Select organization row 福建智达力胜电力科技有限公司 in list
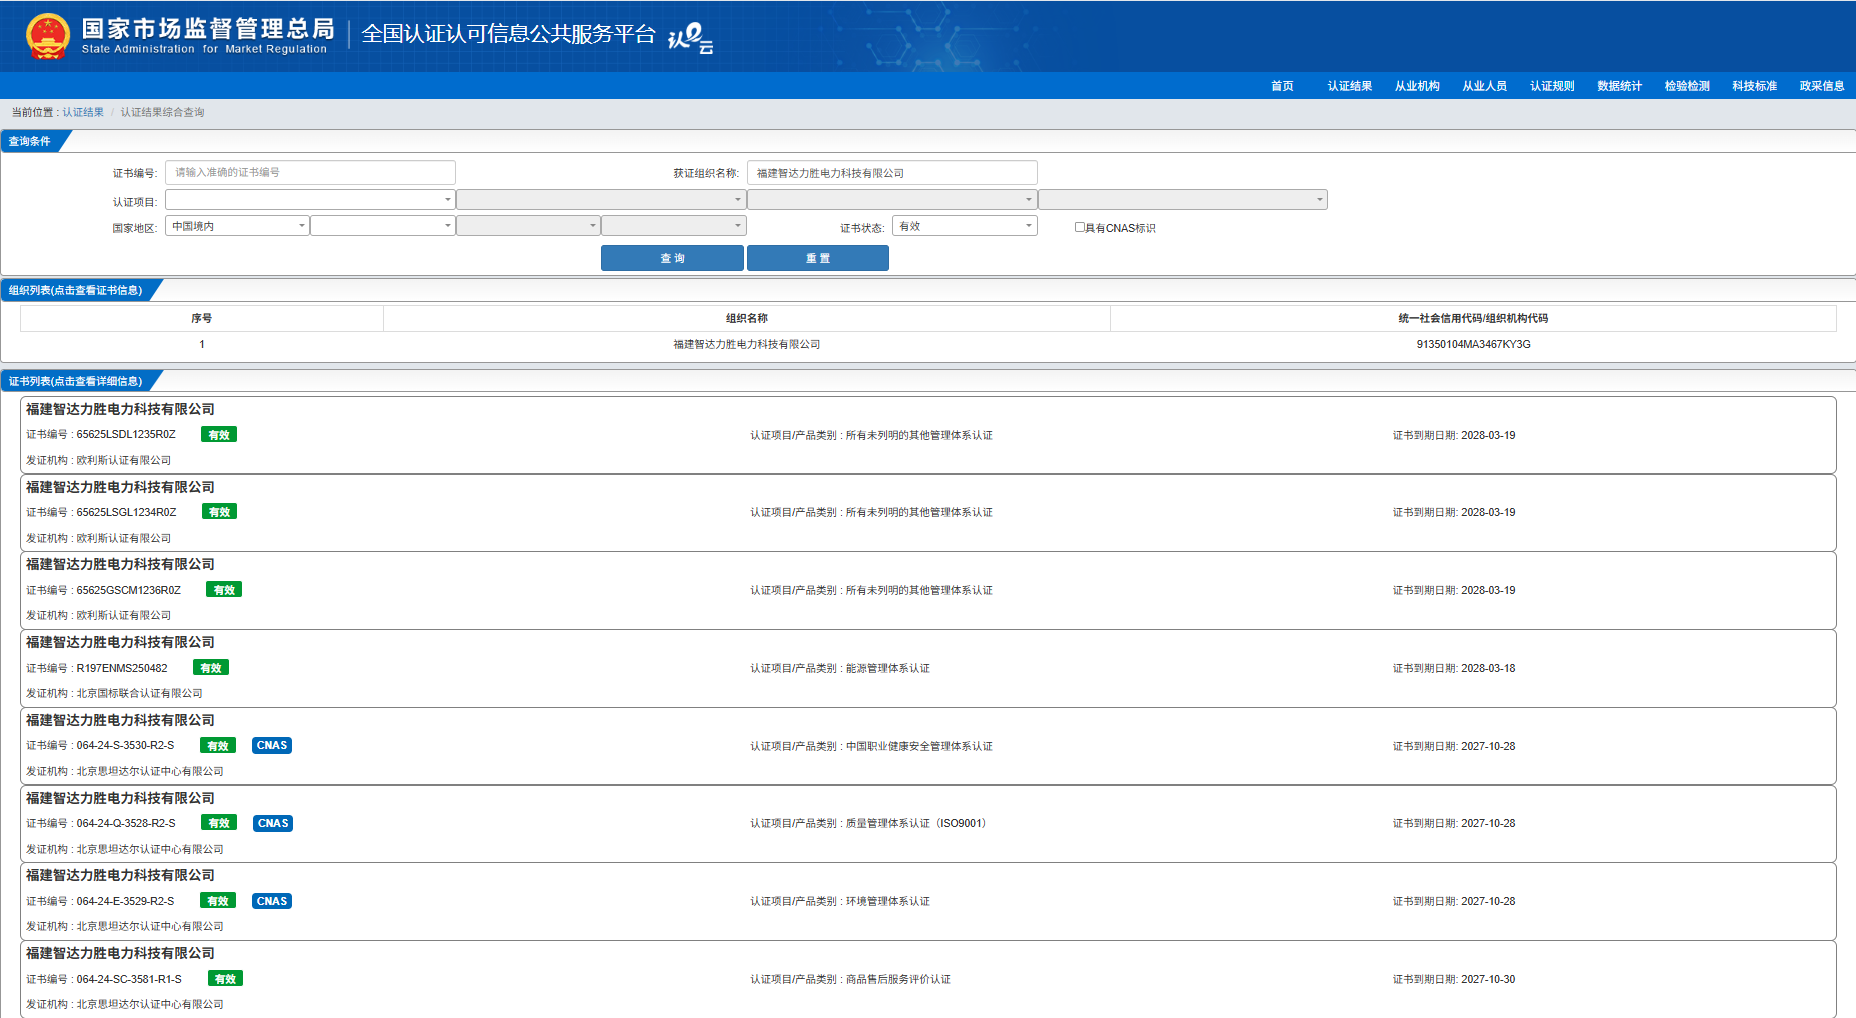The height and width of the screenshot is (1018, 1856). [746, 344]
